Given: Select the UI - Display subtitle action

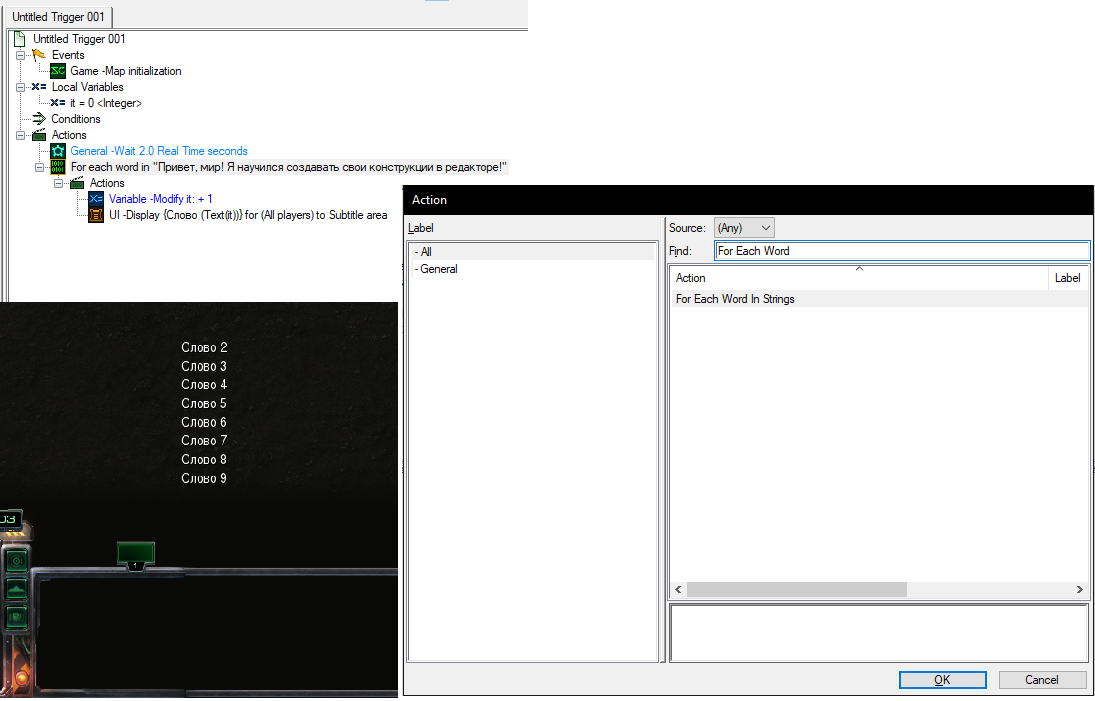Looking at the screenshot, I should [x=248, y=215].
